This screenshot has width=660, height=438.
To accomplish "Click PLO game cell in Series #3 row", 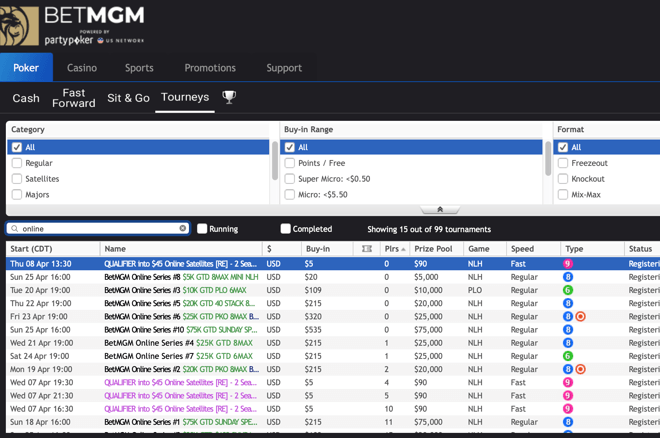I will (x=475, y=290).
